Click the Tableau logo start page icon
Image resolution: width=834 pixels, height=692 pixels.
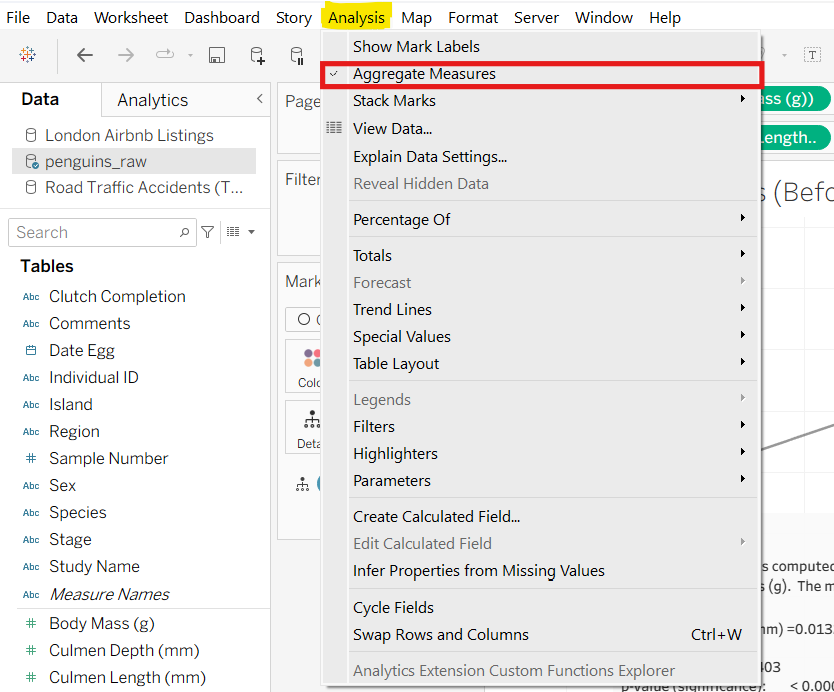pyautogui.click(x=28, y=55)
